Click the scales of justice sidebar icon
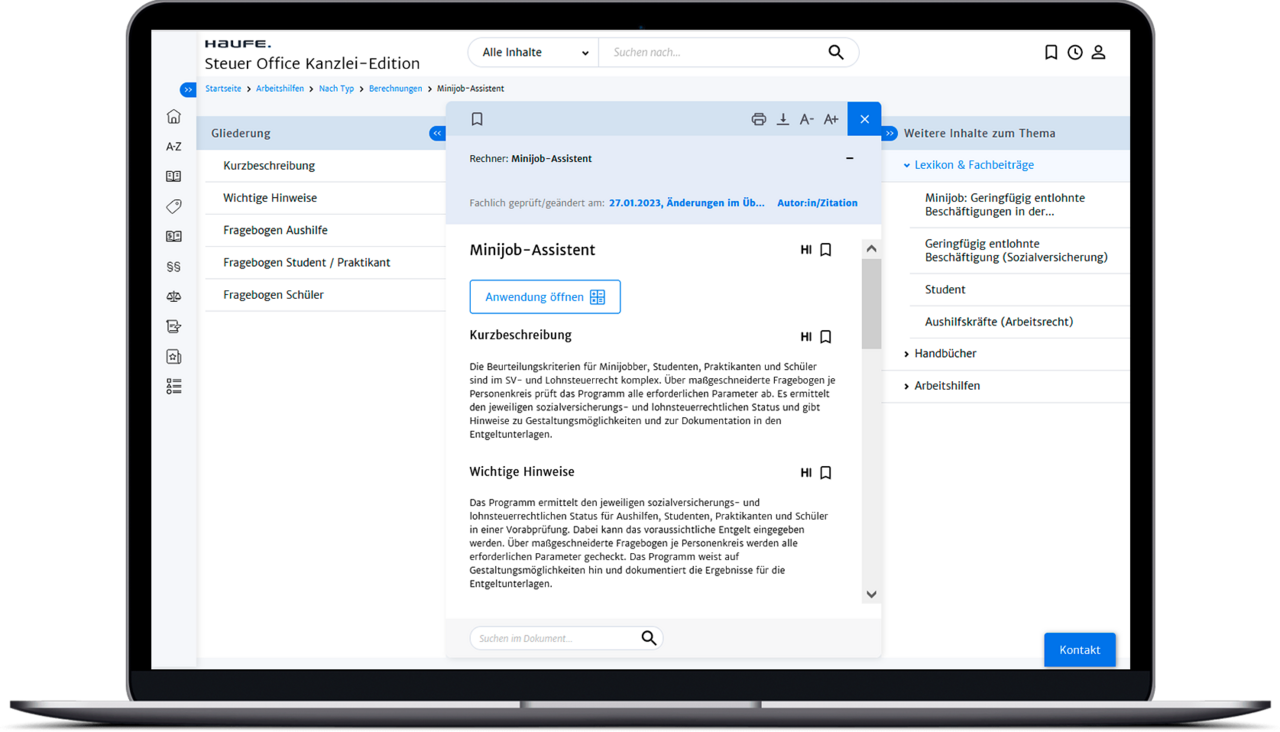1280x732 pixels. coord(173,296)
